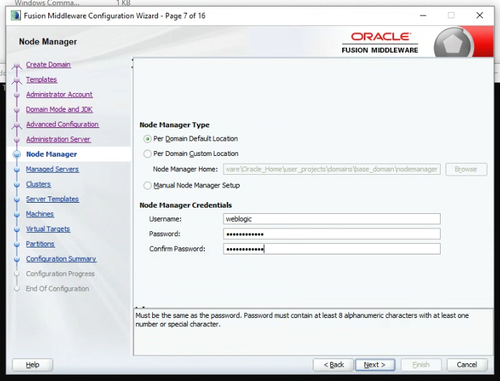
Task: Select the Node Manager step
Action: [52, 154]
